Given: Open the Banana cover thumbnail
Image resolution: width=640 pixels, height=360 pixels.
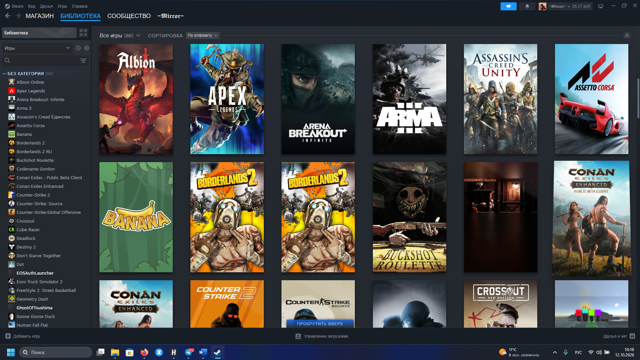Looking at the screenshot, I should tap(136, 217).
